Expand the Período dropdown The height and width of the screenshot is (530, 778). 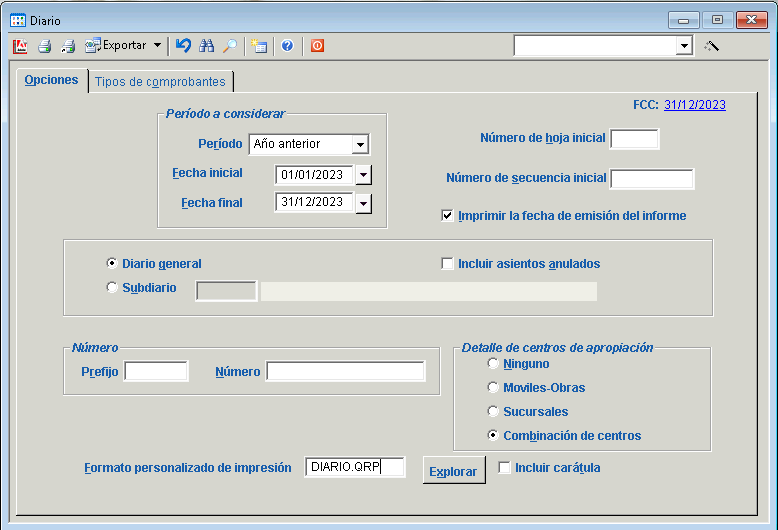pyautogui.click(x=360, y=144)
